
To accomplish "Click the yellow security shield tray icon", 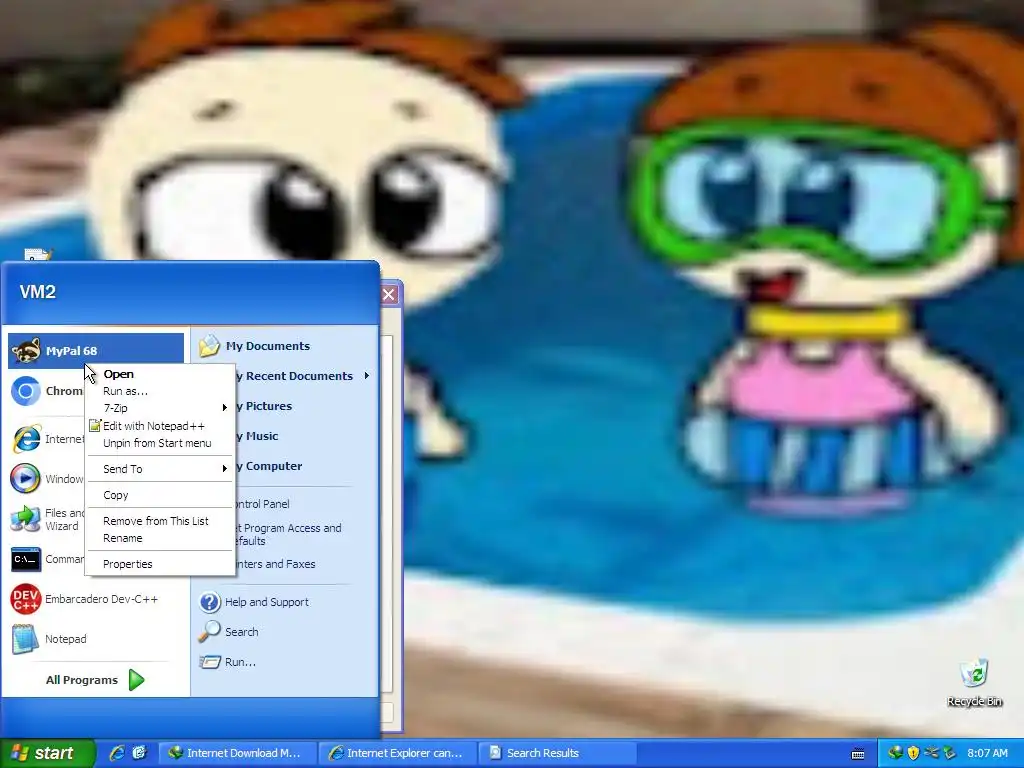I will point(914,753).
